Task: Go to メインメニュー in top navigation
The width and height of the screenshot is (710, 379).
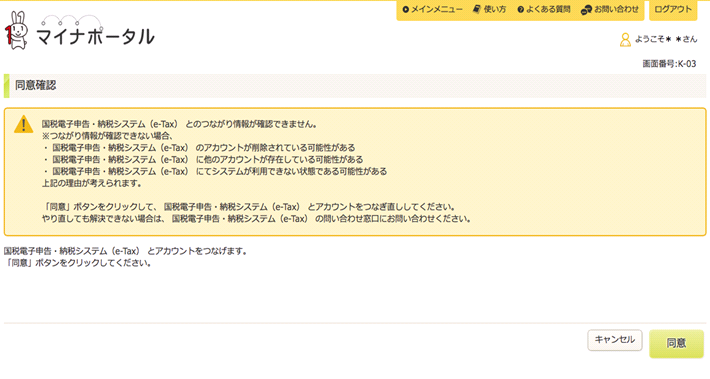Action: pos(437,9)
